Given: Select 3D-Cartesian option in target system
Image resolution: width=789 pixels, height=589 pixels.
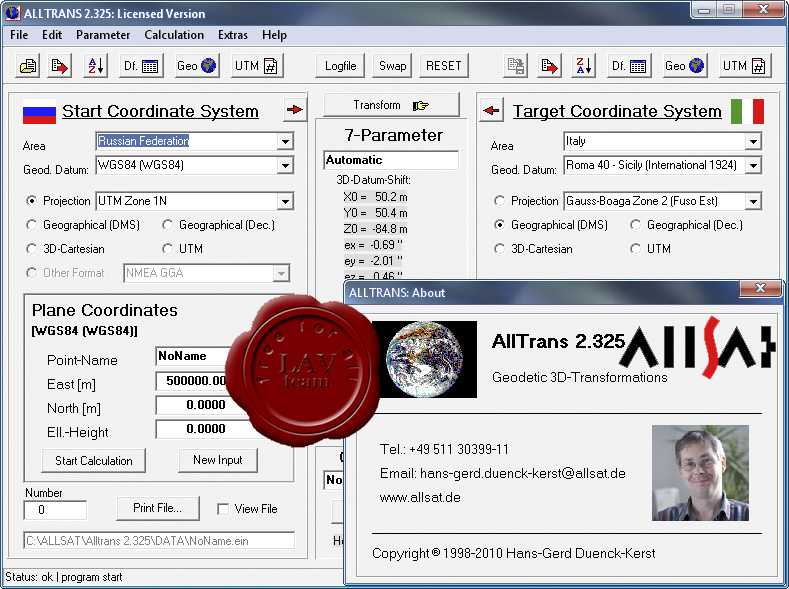Looking at the screenshot, I should tap(499, 249).
